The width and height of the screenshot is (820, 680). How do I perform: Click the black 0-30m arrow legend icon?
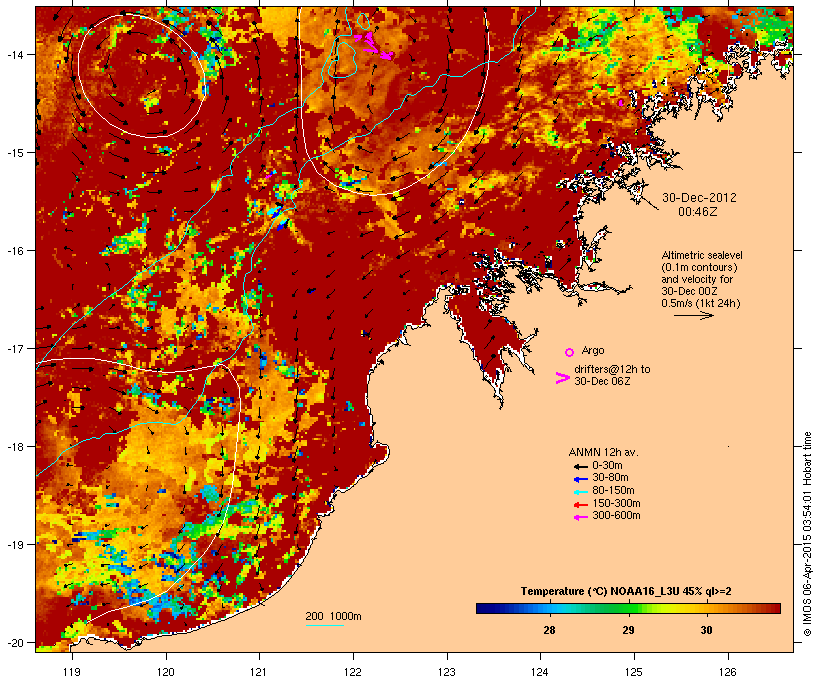(x=581, y=466)
